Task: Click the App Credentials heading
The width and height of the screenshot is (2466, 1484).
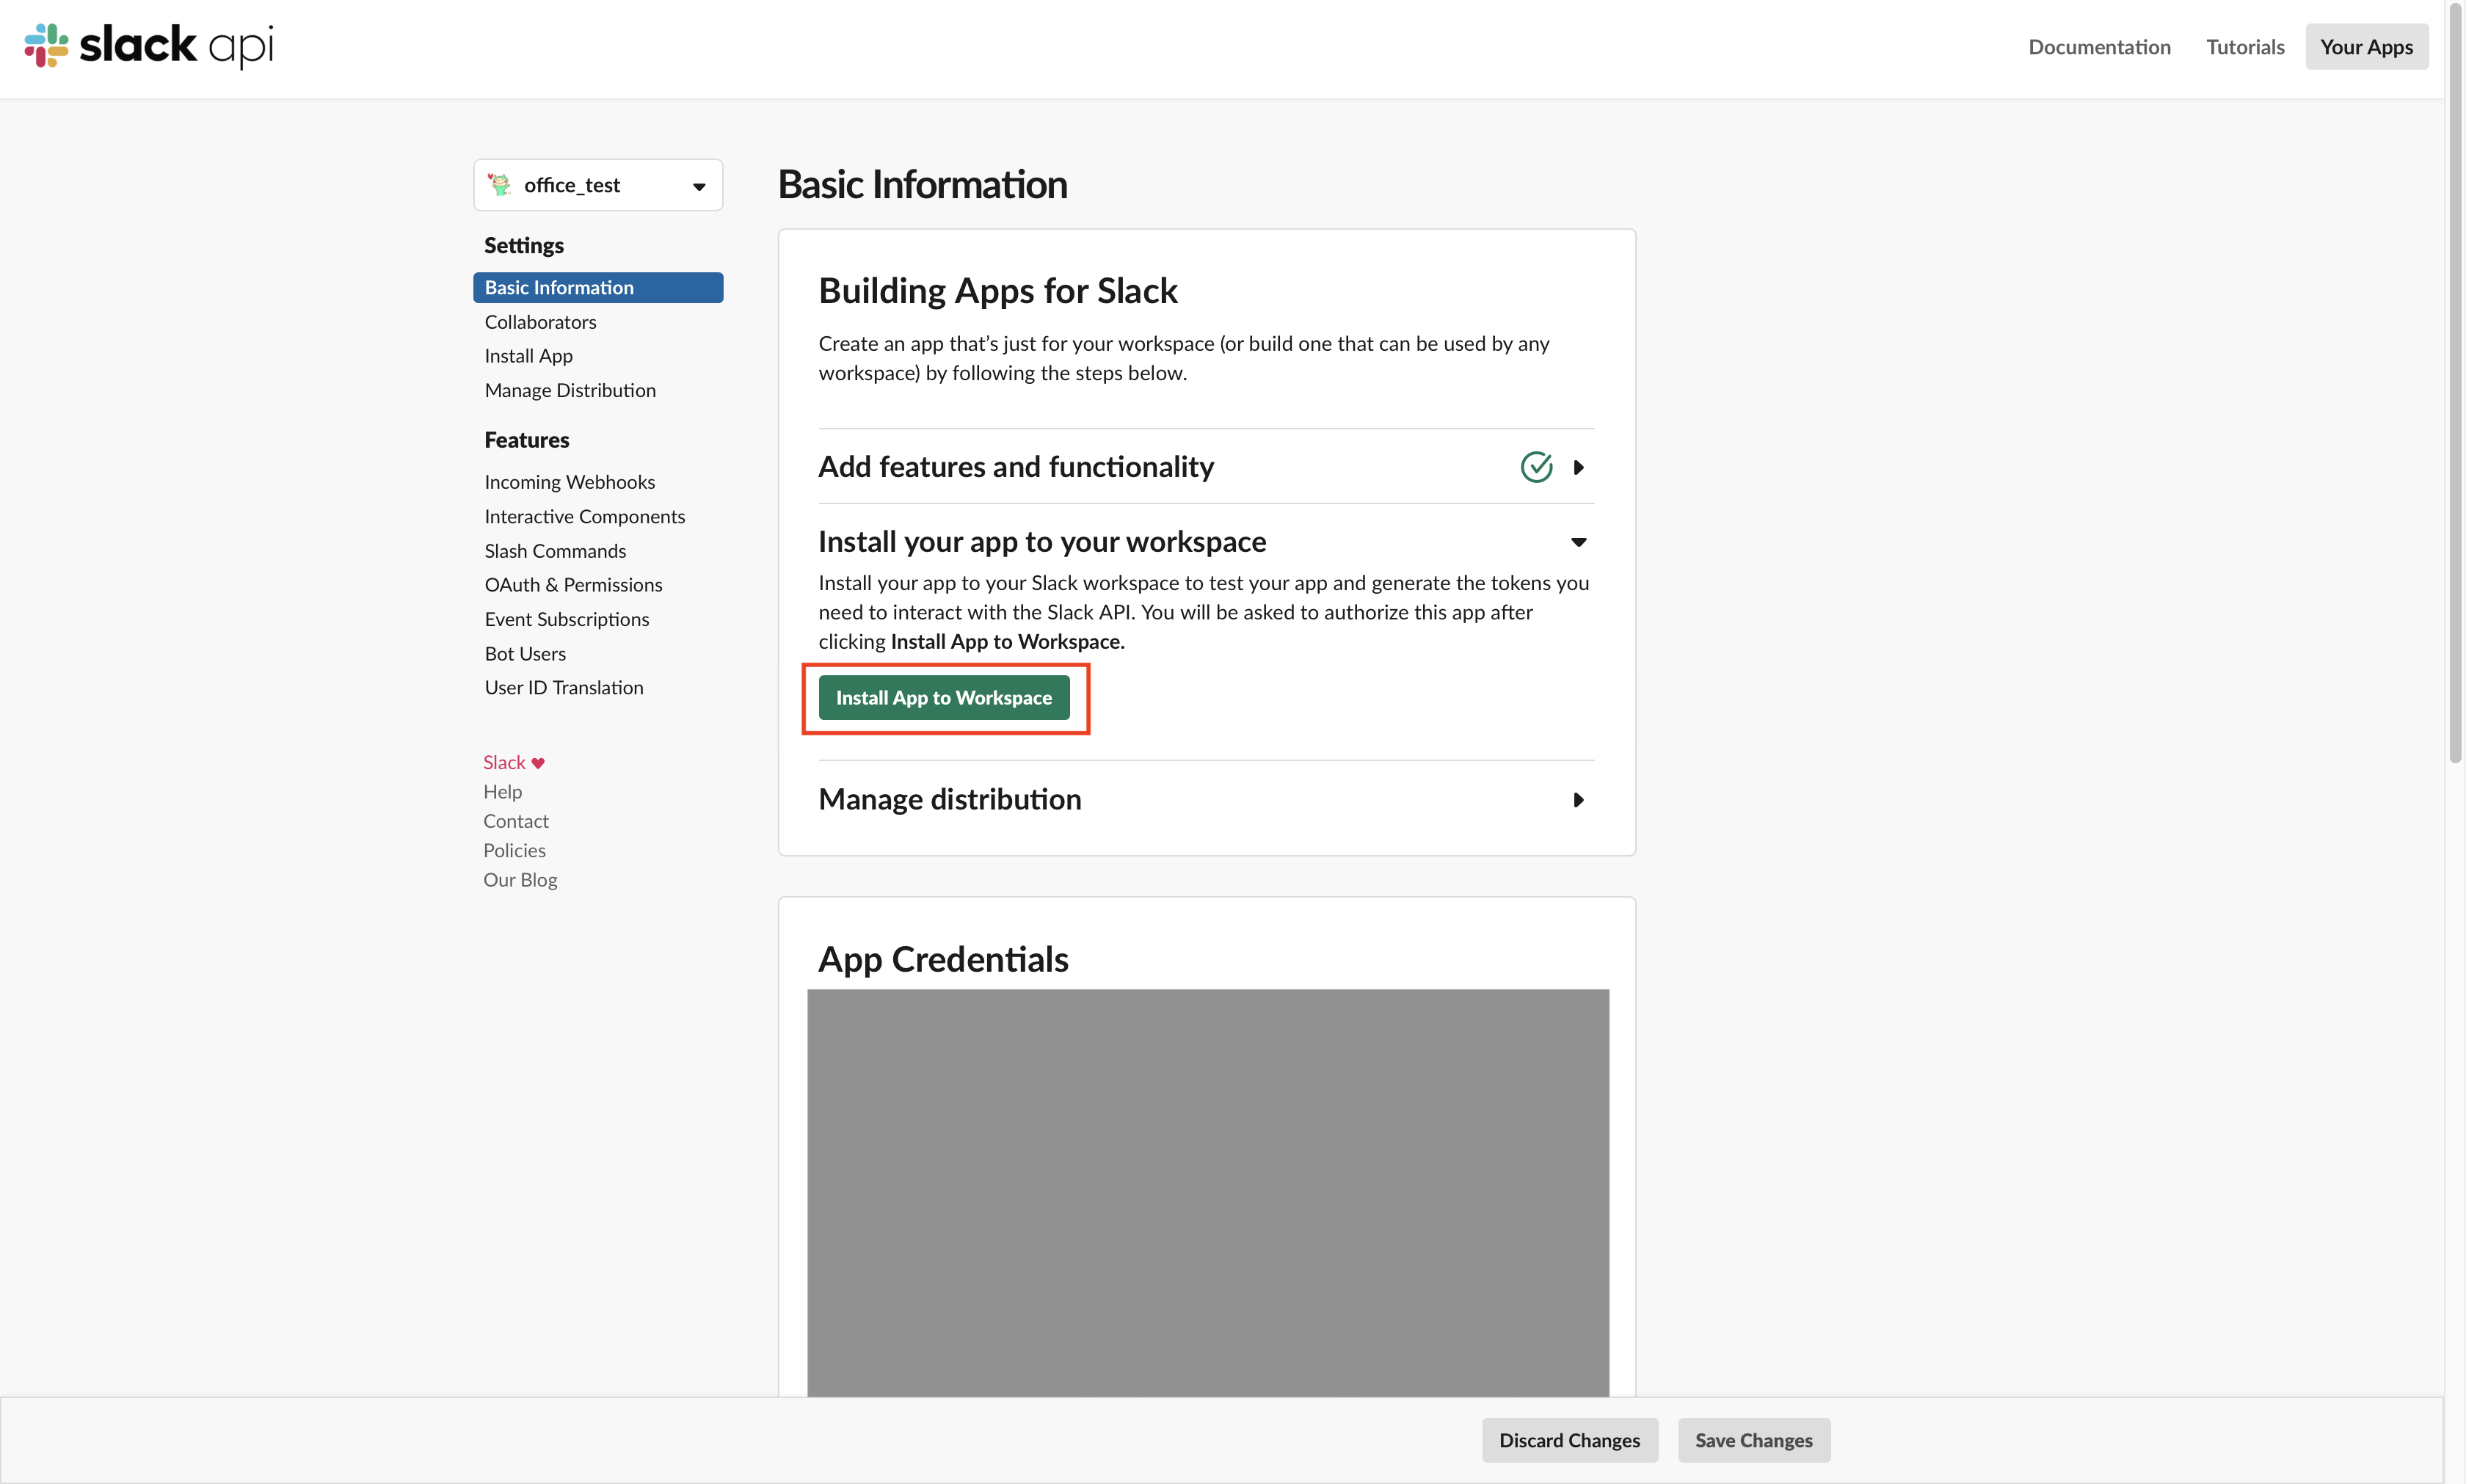Action: [x=943, y=959]
